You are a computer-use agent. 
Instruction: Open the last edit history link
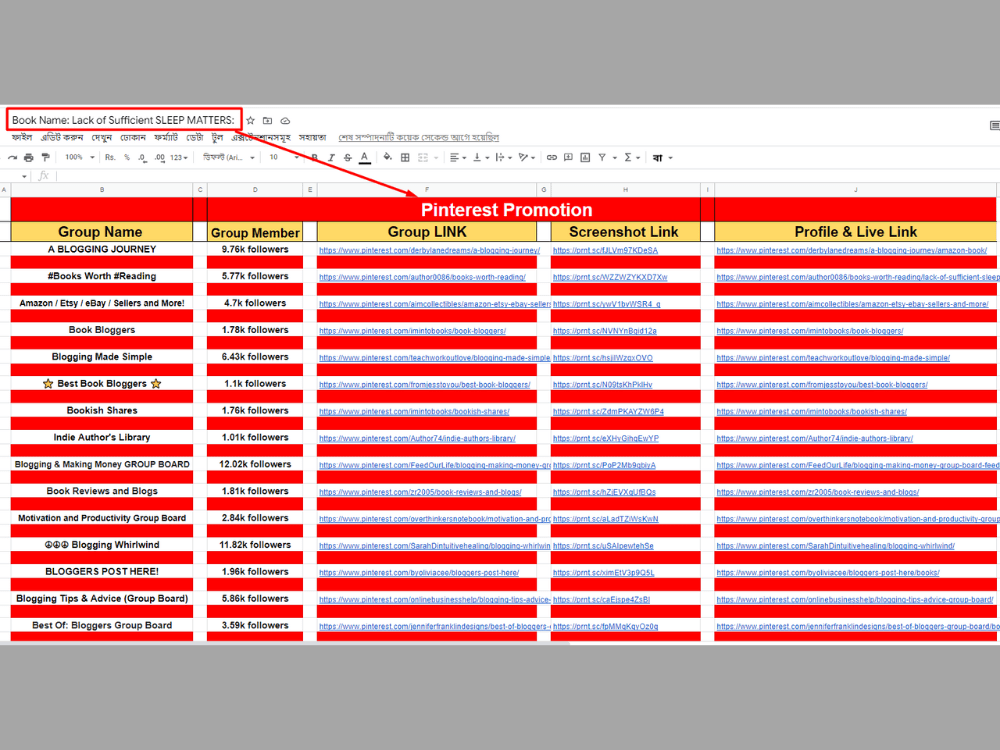click(x=418, y=137)
